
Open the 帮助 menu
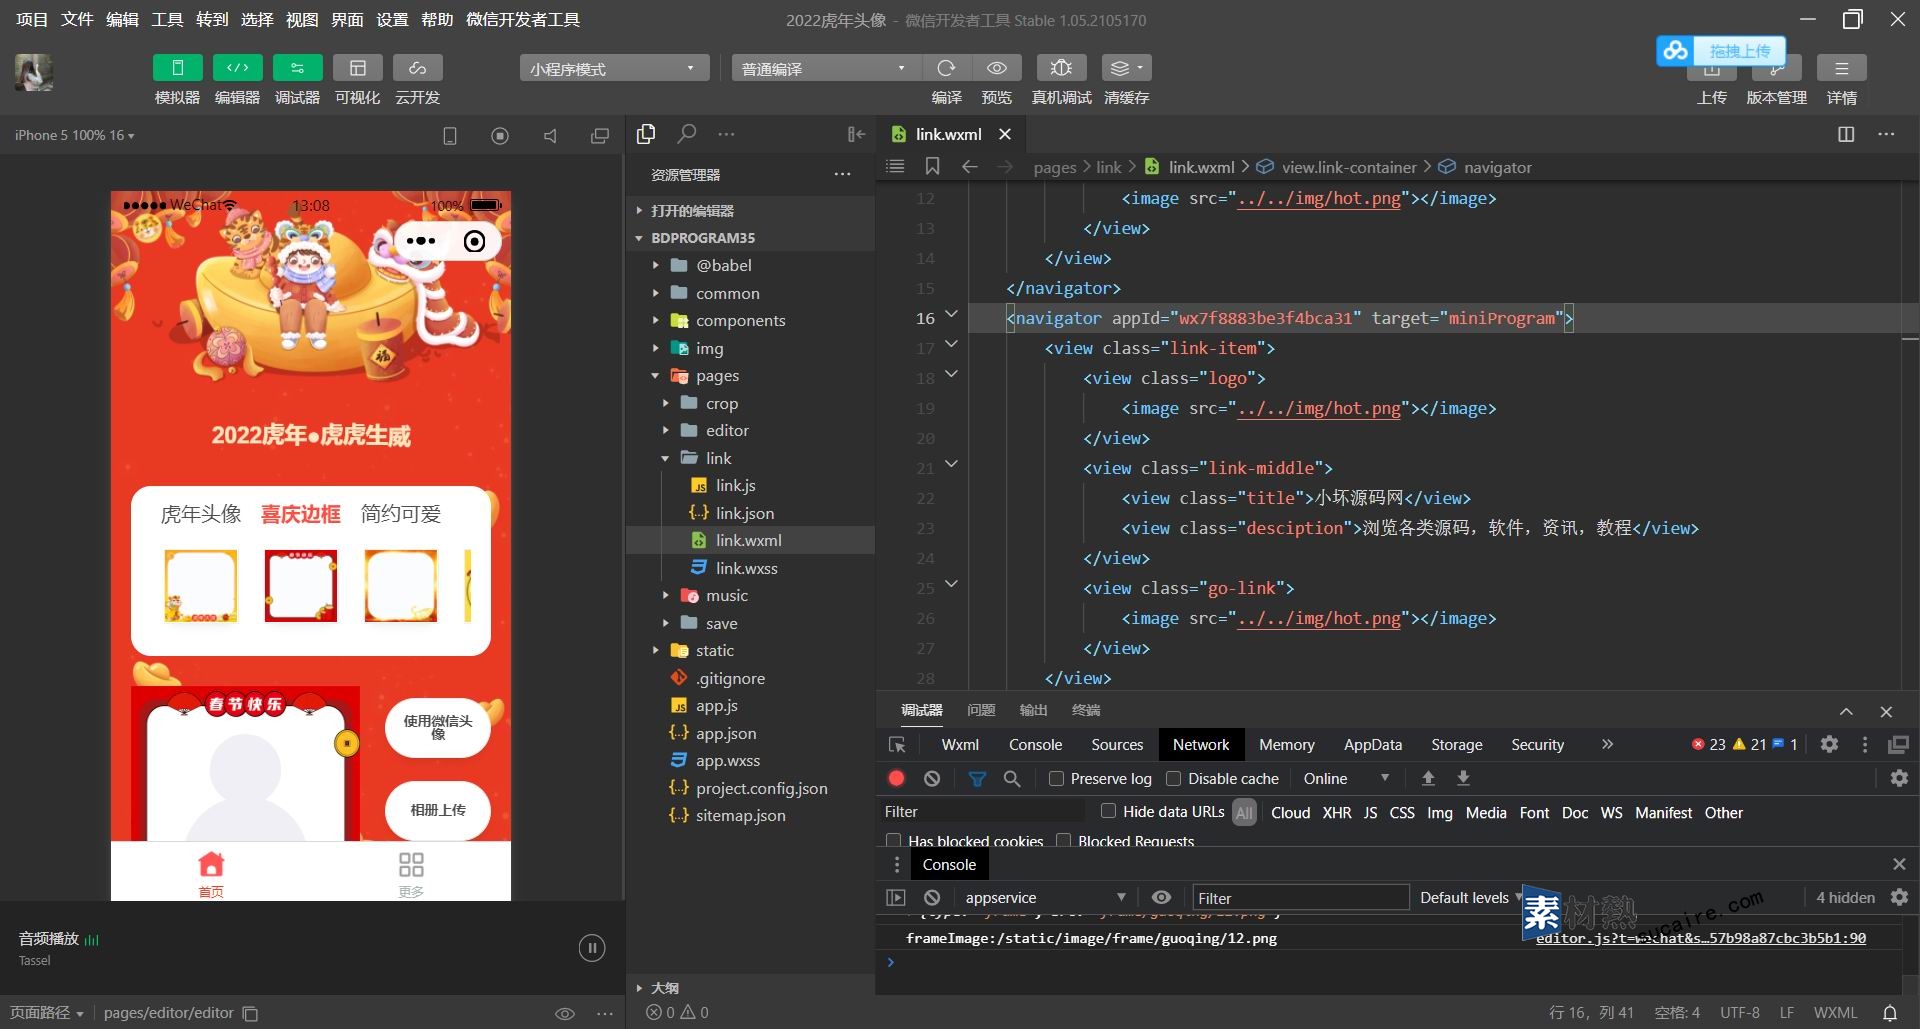click(x=437, y=19)
